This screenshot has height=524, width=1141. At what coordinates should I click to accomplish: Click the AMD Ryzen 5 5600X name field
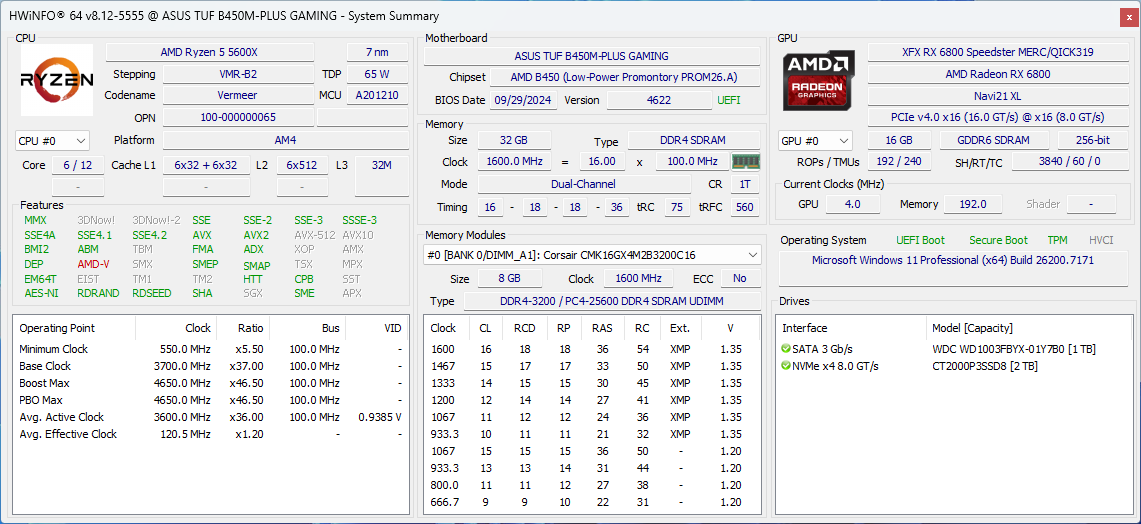click(x=210, y=52)
